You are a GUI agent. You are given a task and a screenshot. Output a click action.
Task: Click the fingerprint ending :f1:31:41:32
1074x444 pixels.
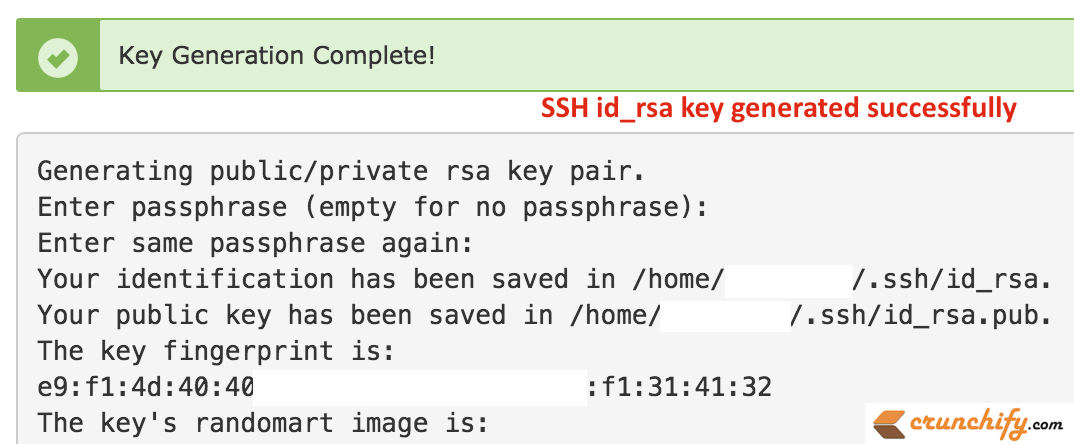pos(679,388)
